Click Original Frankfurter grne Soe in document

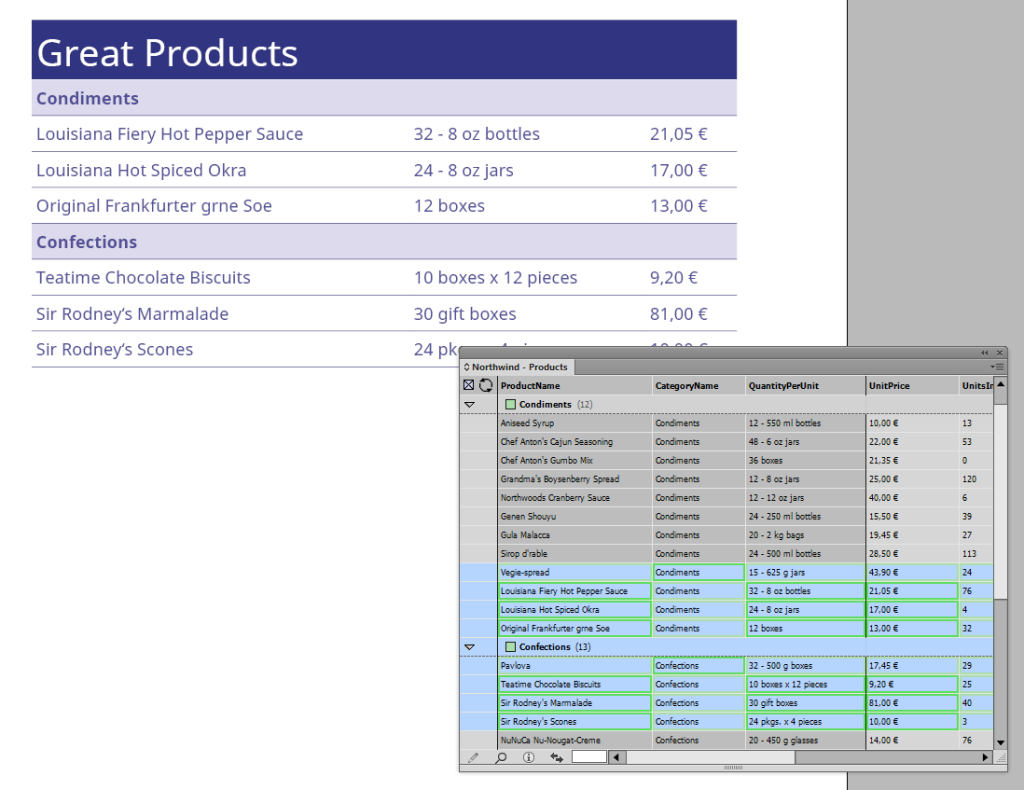pyautogui.click(x=154, y=206)
